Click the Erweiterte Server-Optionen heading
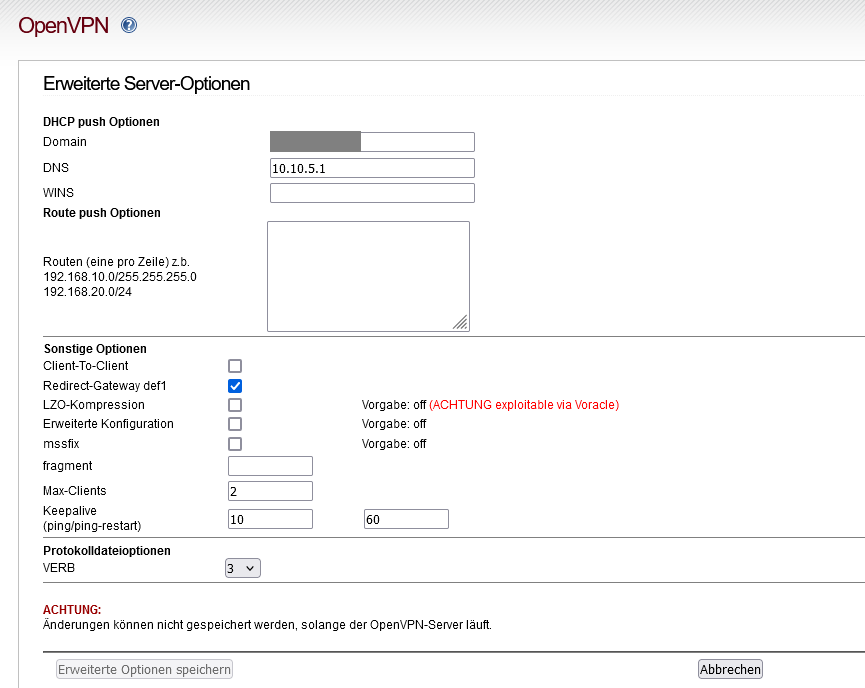The height and width of the screenshot is (688, 865). (x=146, y=84)
